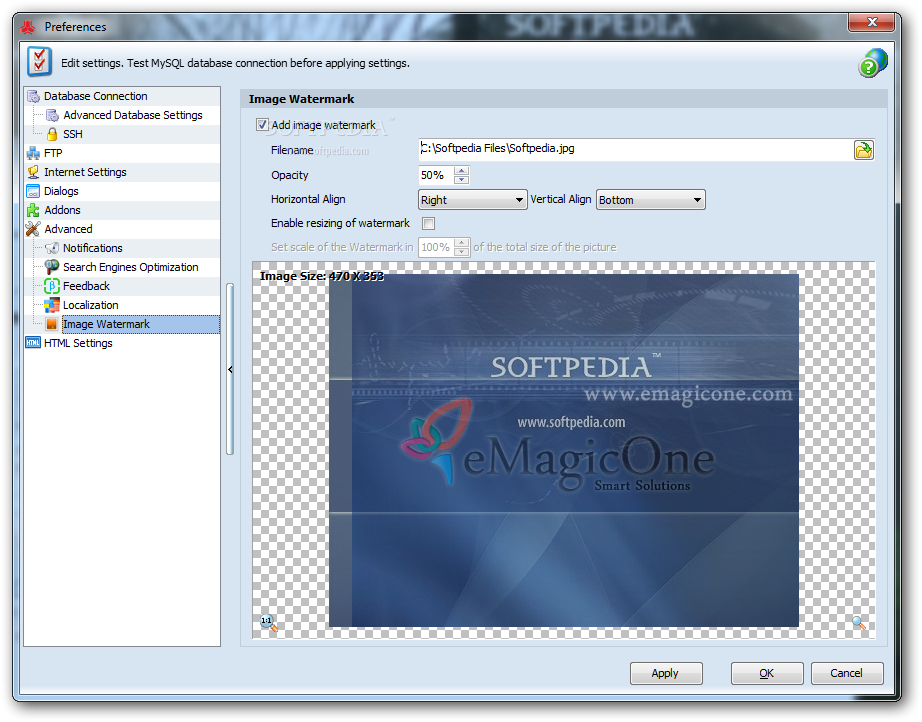Click the Database Connection icon in tree
922x722 pixels.
(x=34, y=96)
